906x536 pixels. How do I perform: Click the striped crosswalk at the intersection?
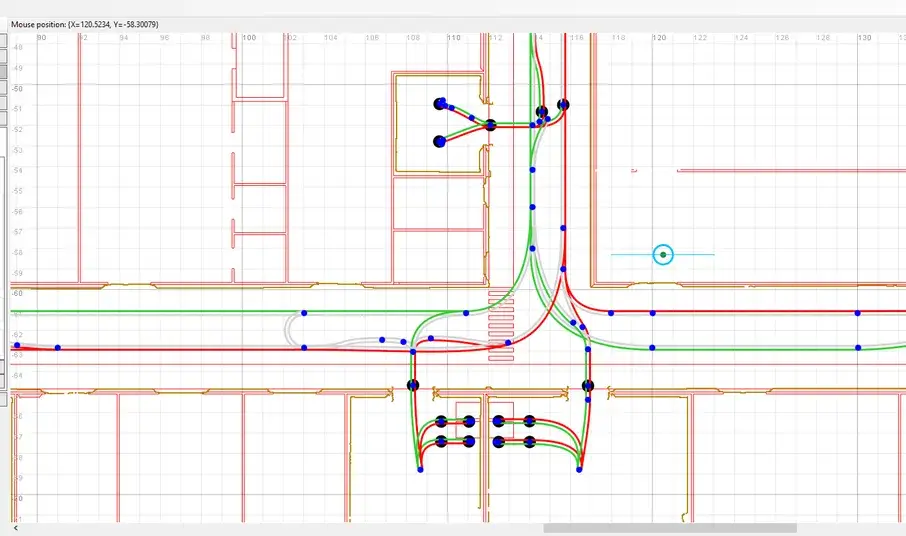pyautogui.click(x=501, y=325)
